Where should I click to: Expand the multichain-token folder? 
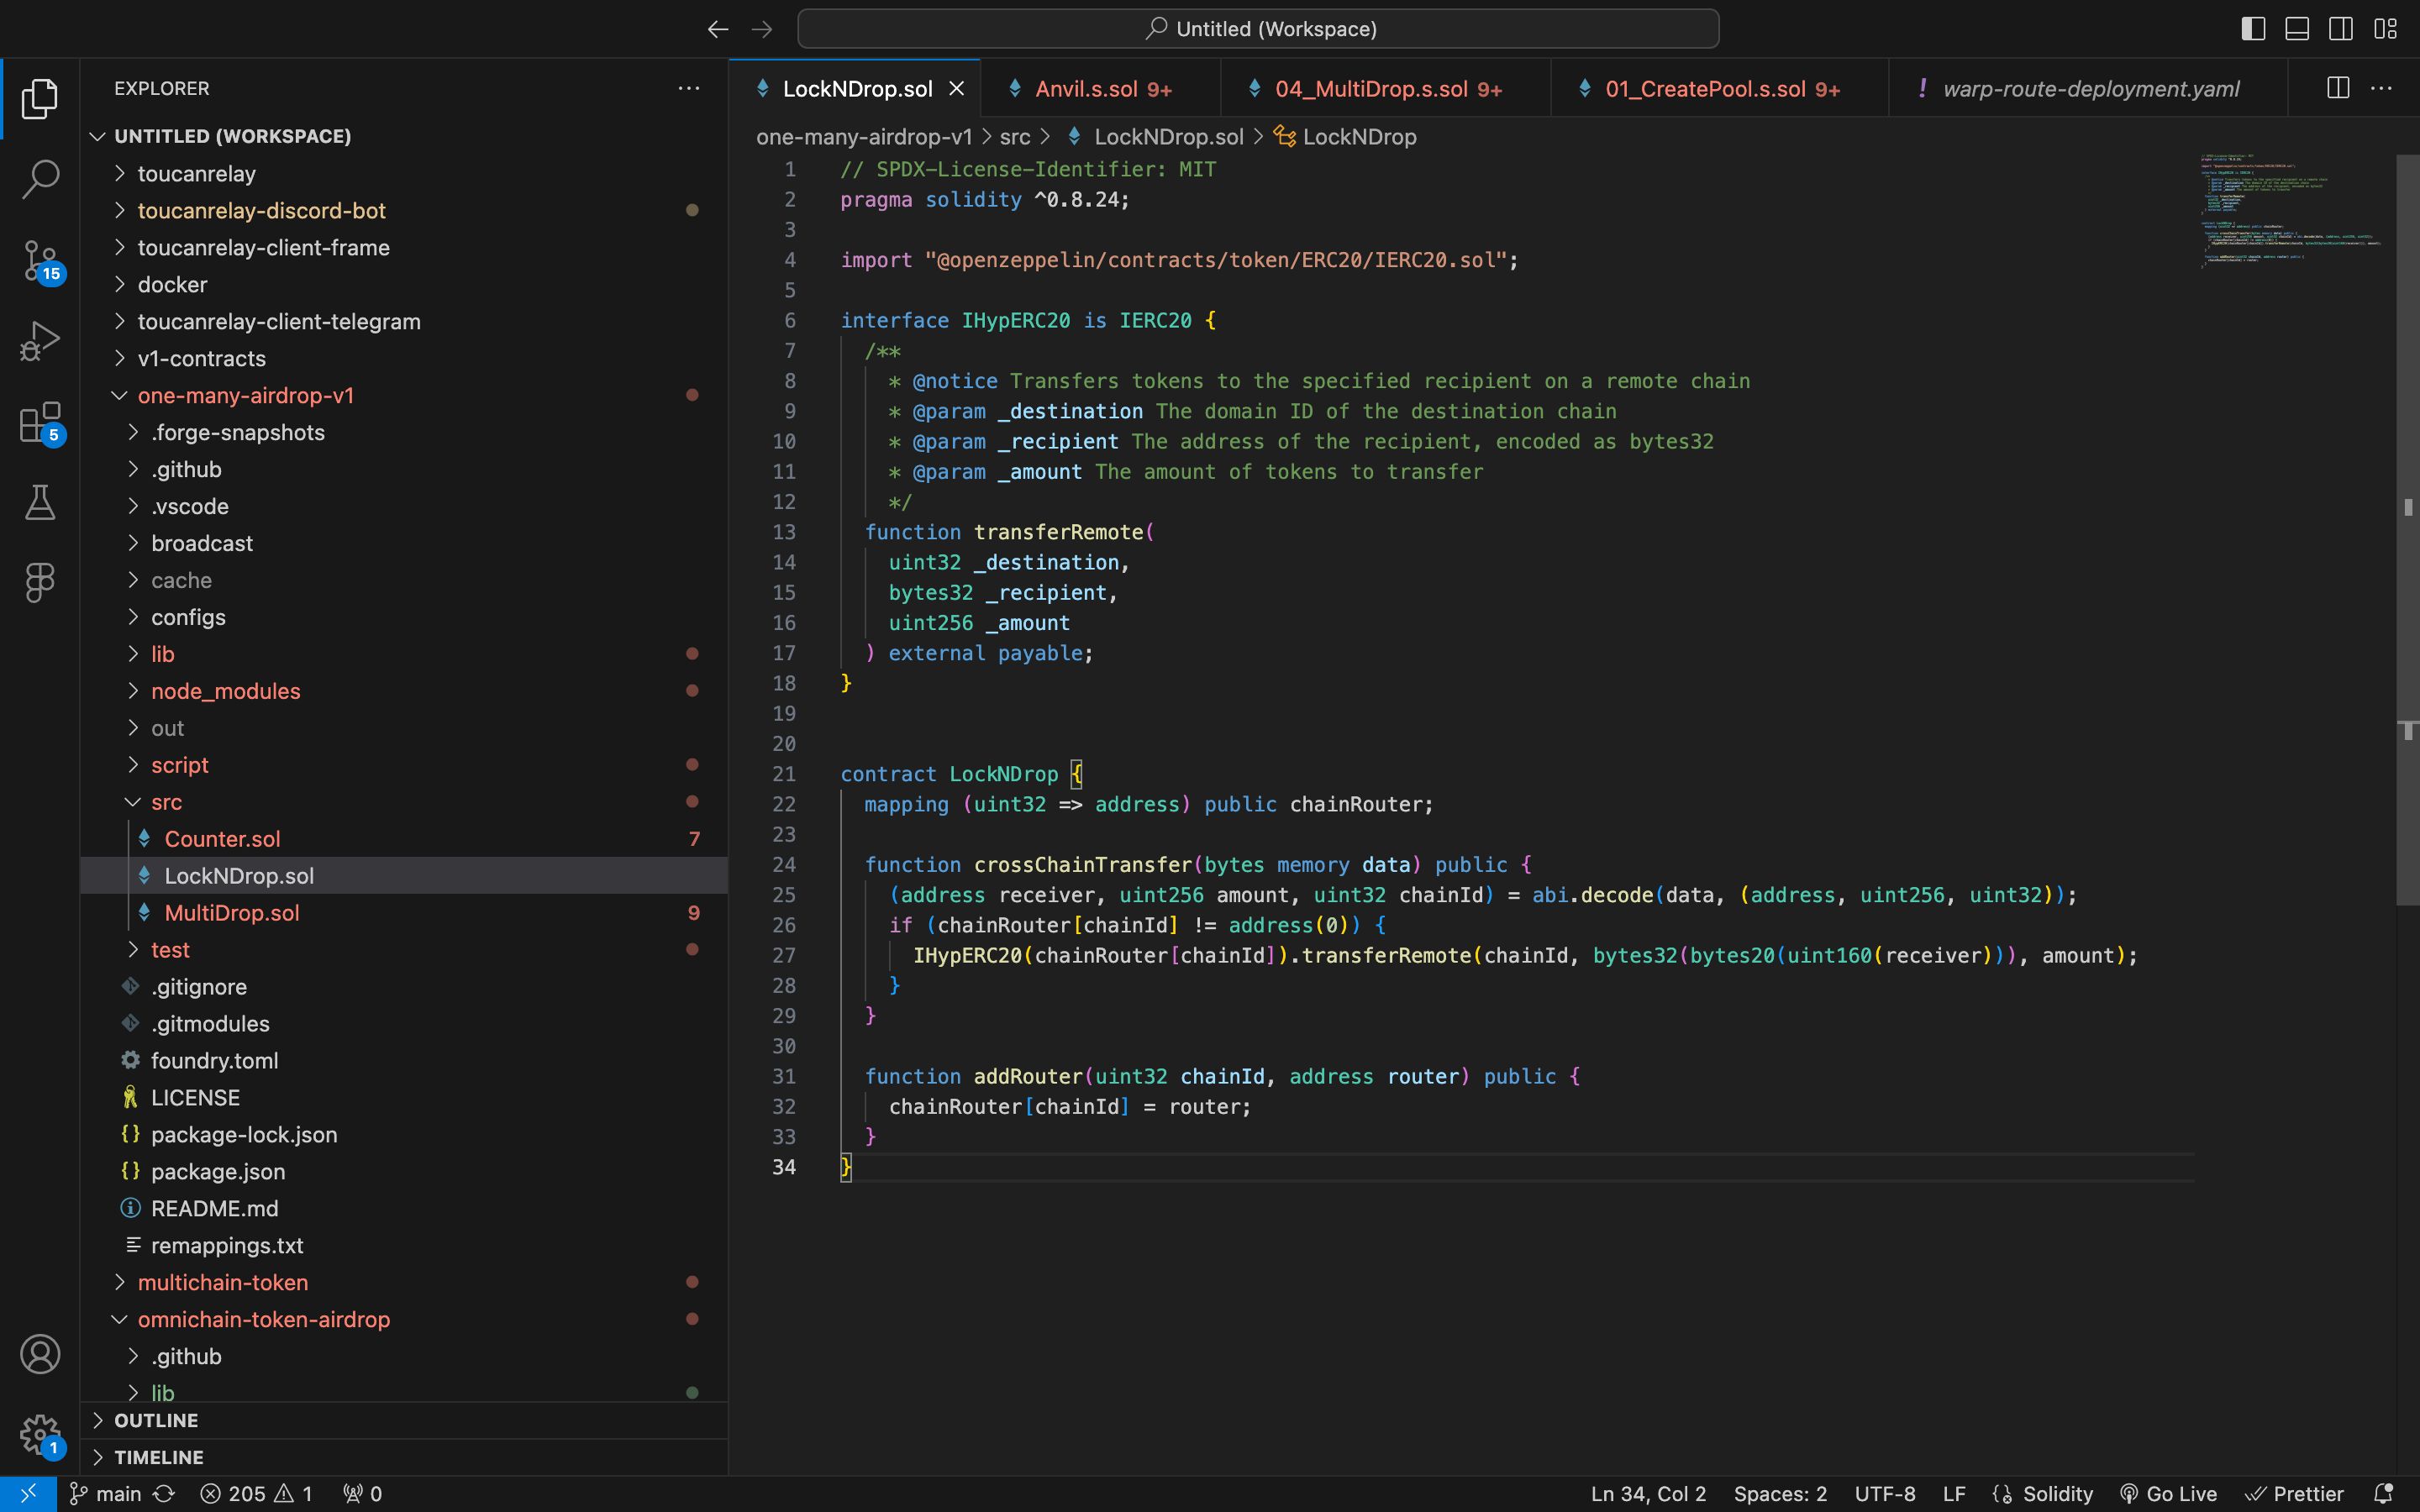pos(404,1282)
